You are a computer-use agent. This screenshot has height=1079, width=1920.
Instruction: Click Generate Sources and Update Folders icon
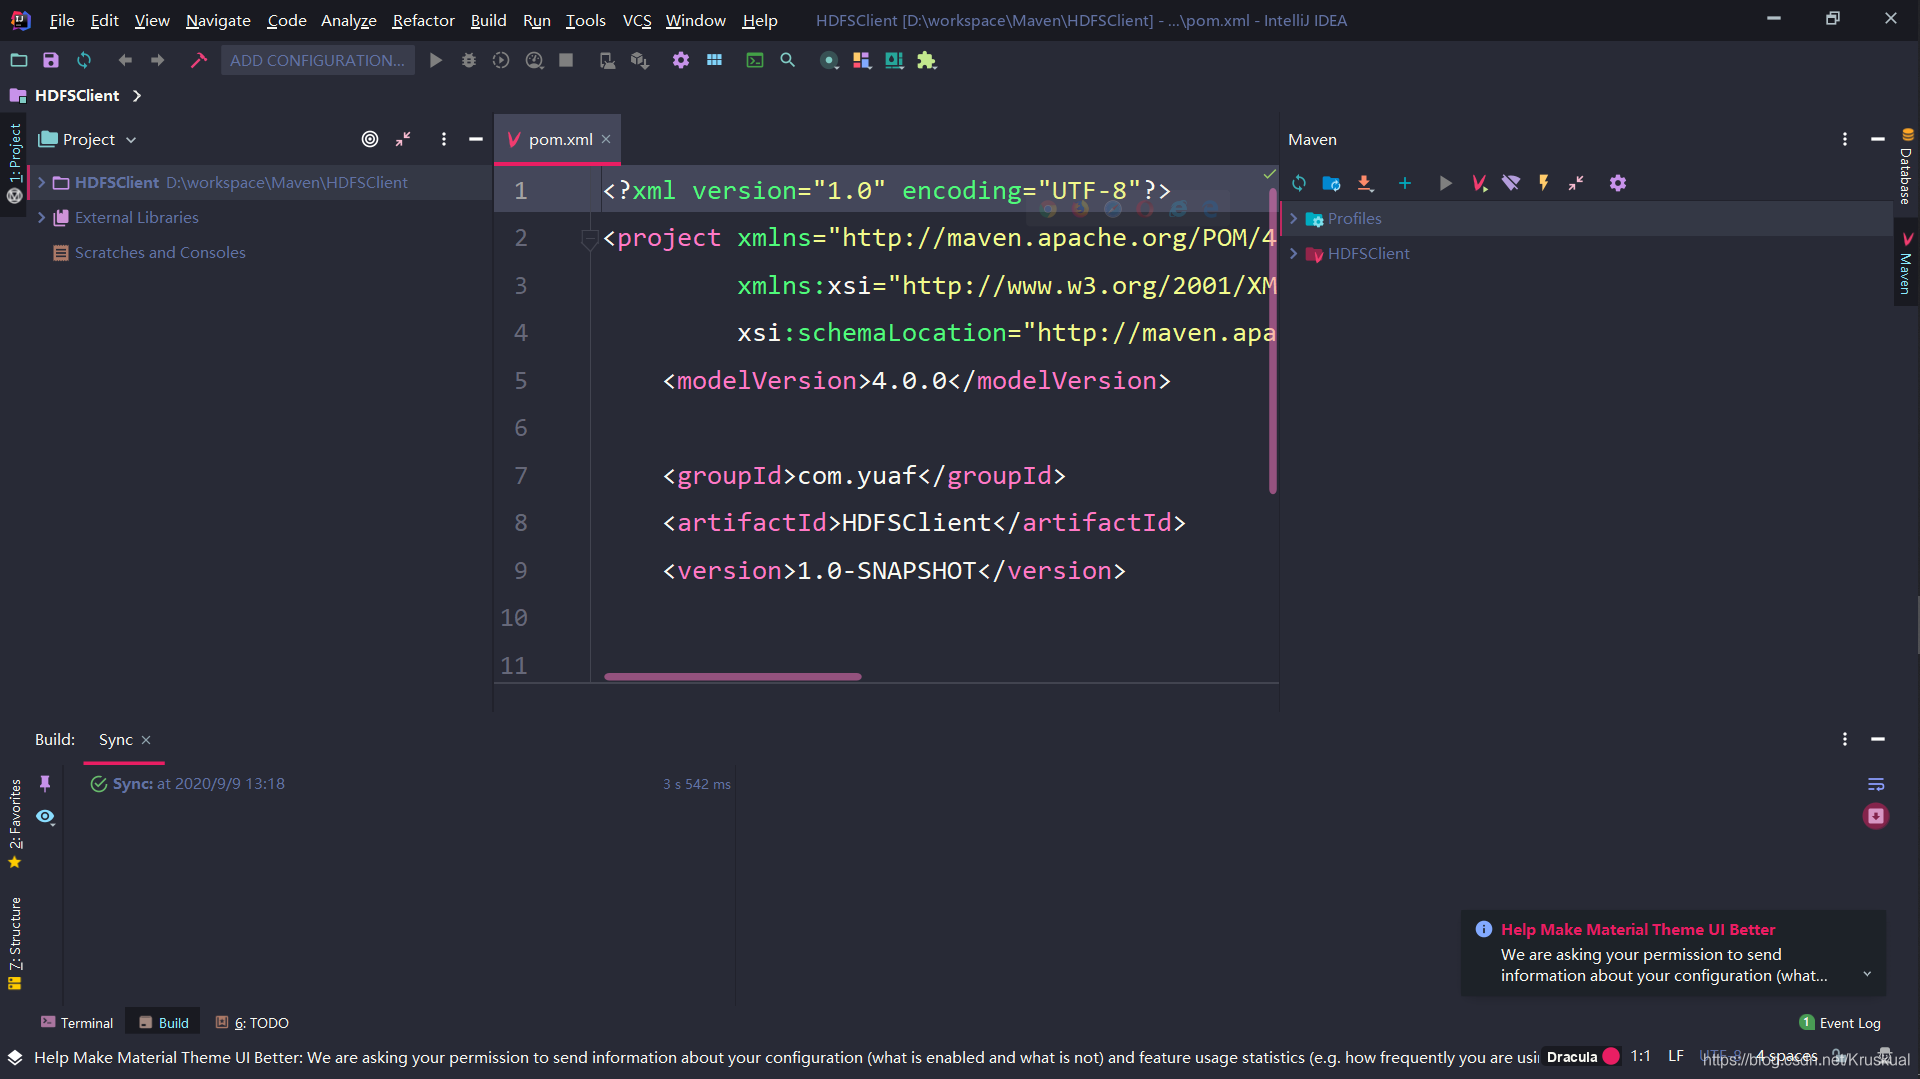tap(1331, 183)
